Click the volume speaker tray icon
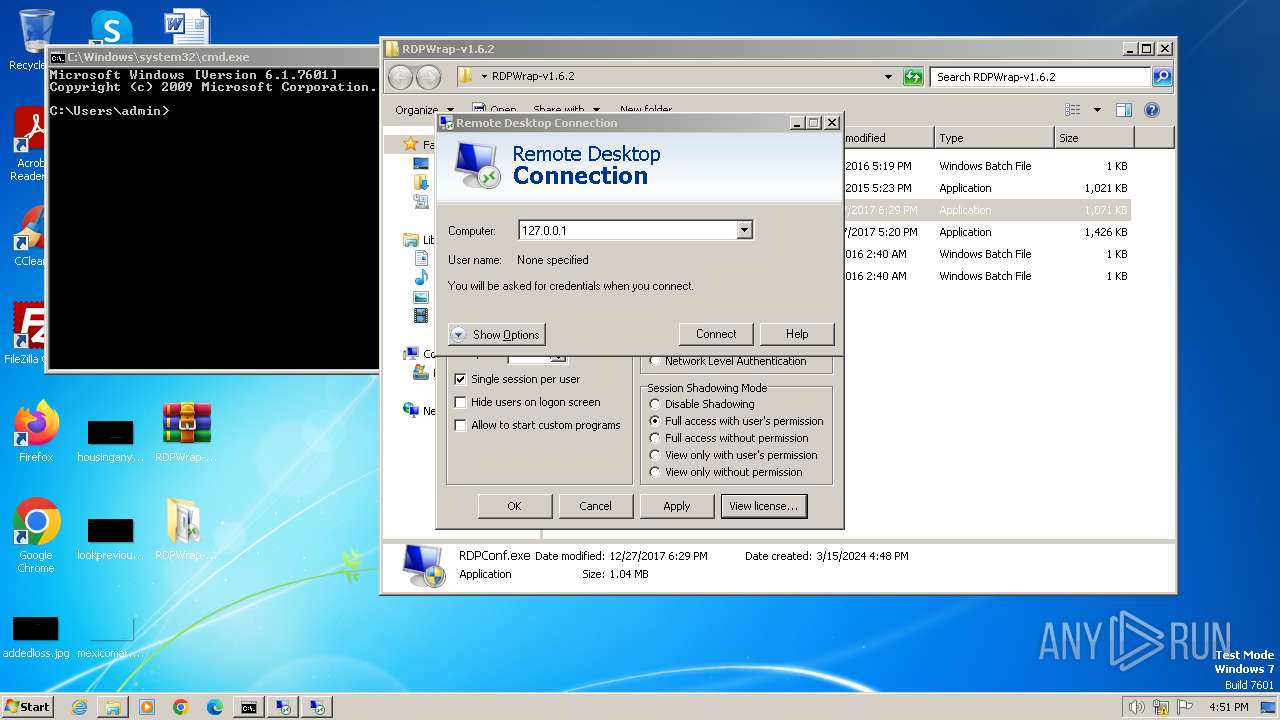This screenshot has width=1280, height=720. [x=1137, y=707]
